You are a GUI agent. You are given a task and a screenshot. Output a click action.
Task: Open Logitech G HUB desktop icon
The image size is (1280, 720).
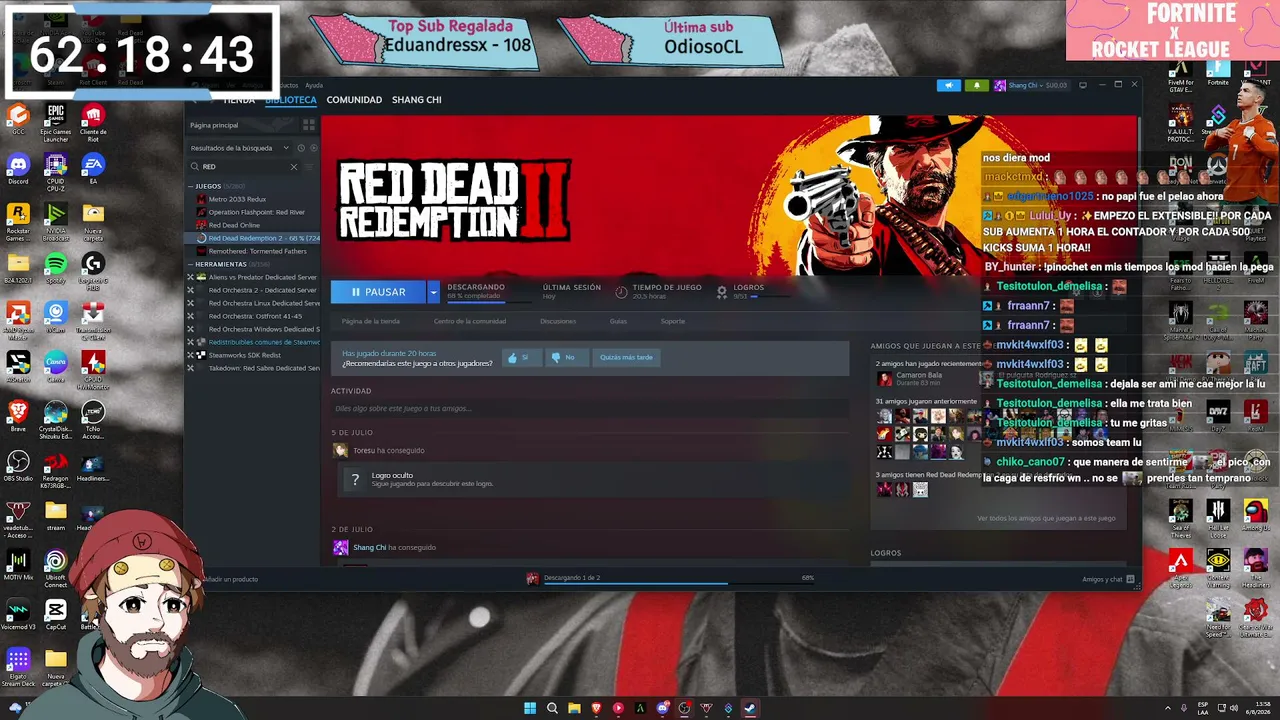[x=93, y=271]
